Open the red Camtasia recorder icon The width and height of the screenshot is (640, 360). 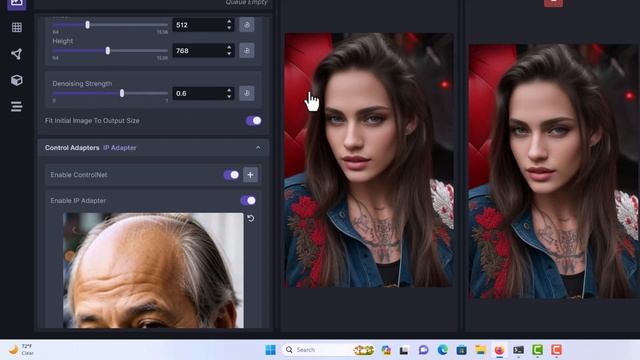point(556,350)
